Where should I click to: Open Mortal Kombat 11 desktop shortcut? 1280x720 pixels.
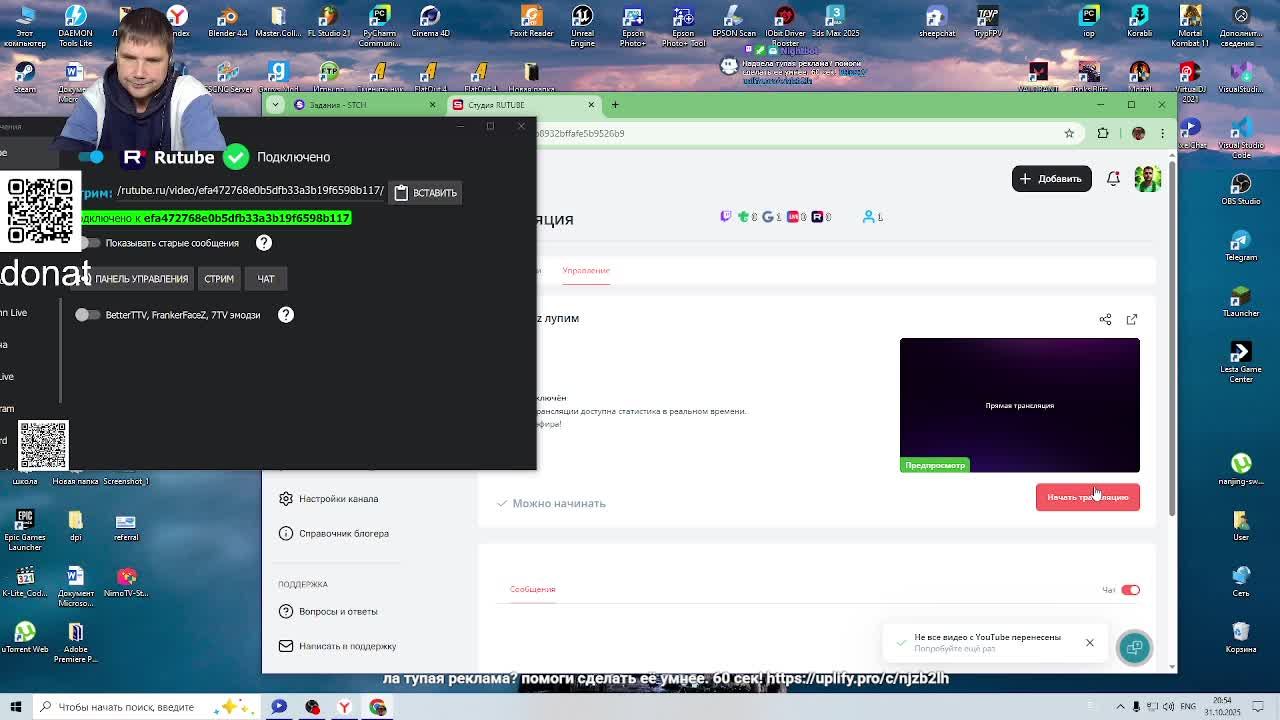click(1190, 26)
